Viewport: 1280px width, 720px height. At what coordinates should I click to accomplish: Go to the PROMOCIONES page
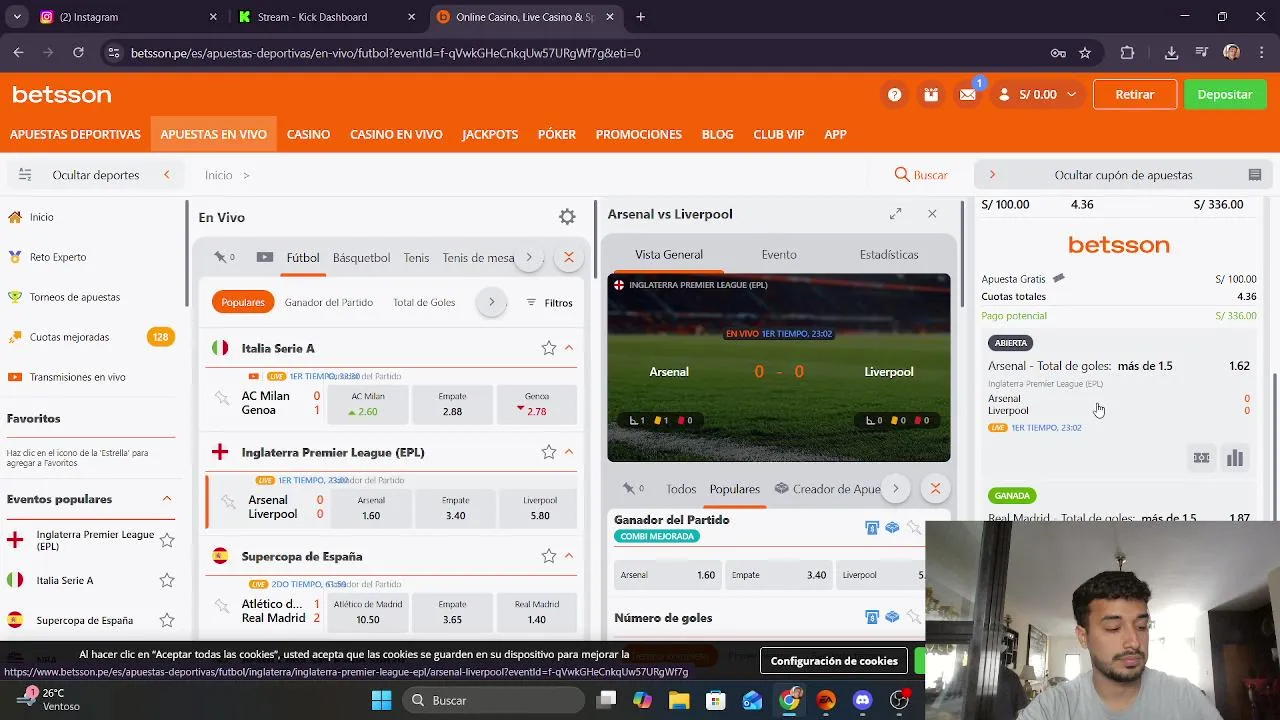pos(639,134)
